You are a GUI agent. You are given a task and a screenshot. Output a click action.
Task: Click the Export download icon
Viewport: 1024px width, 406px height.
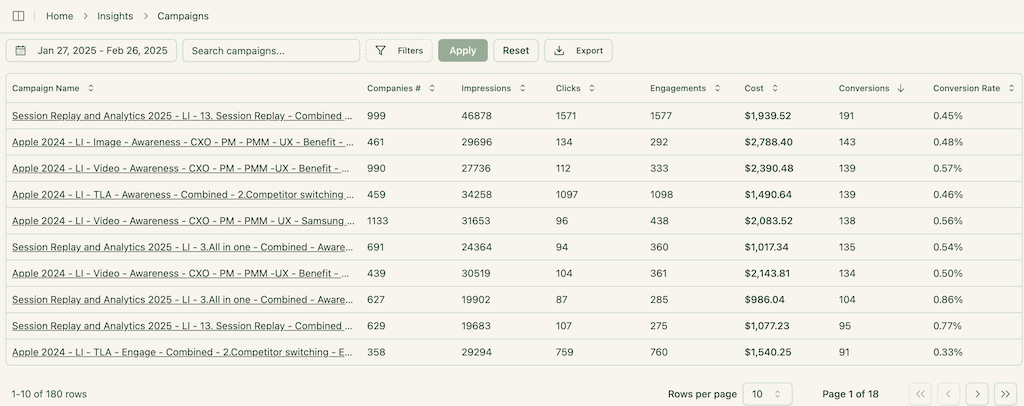[559, 51]
